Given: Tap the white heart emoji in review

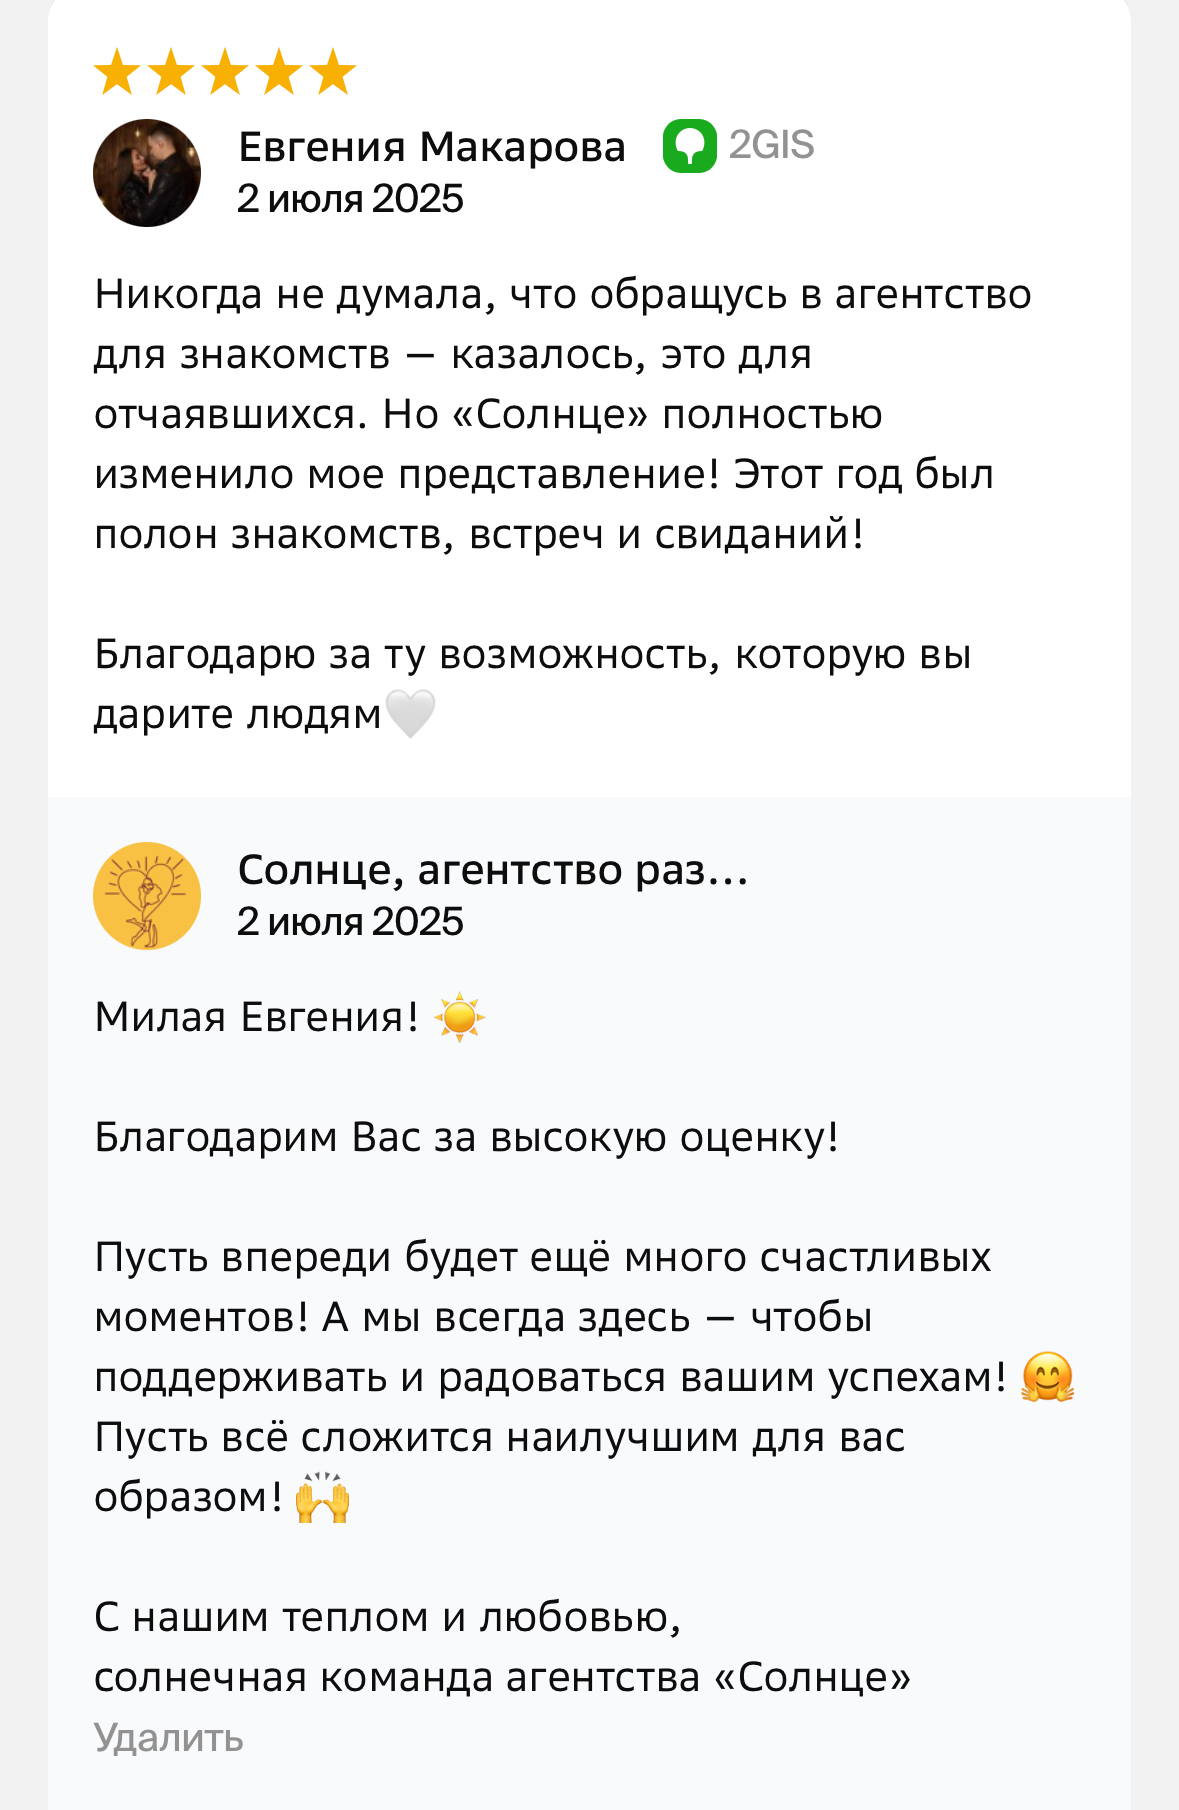Looking at the screenshot, I should 410,714.
